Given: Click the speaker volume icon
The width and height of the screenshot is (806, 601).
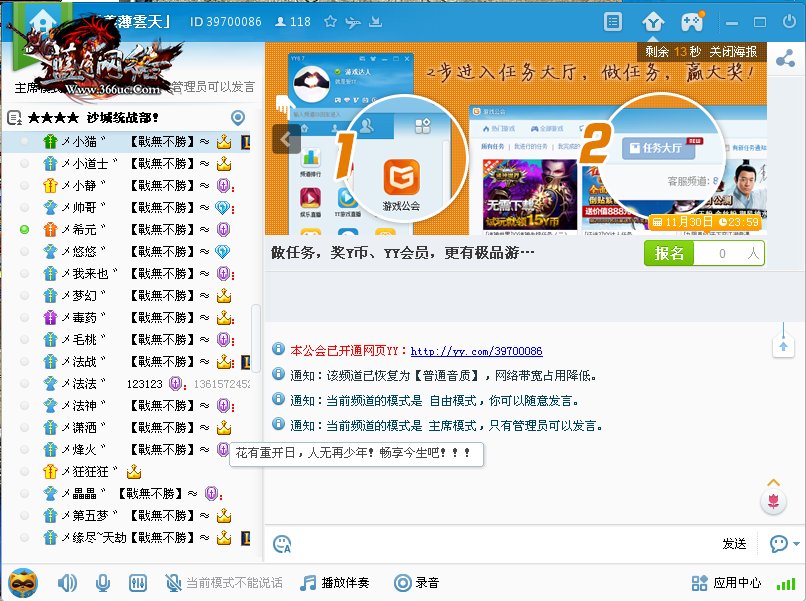Looking at the screenshot, I should pos(67,583).
